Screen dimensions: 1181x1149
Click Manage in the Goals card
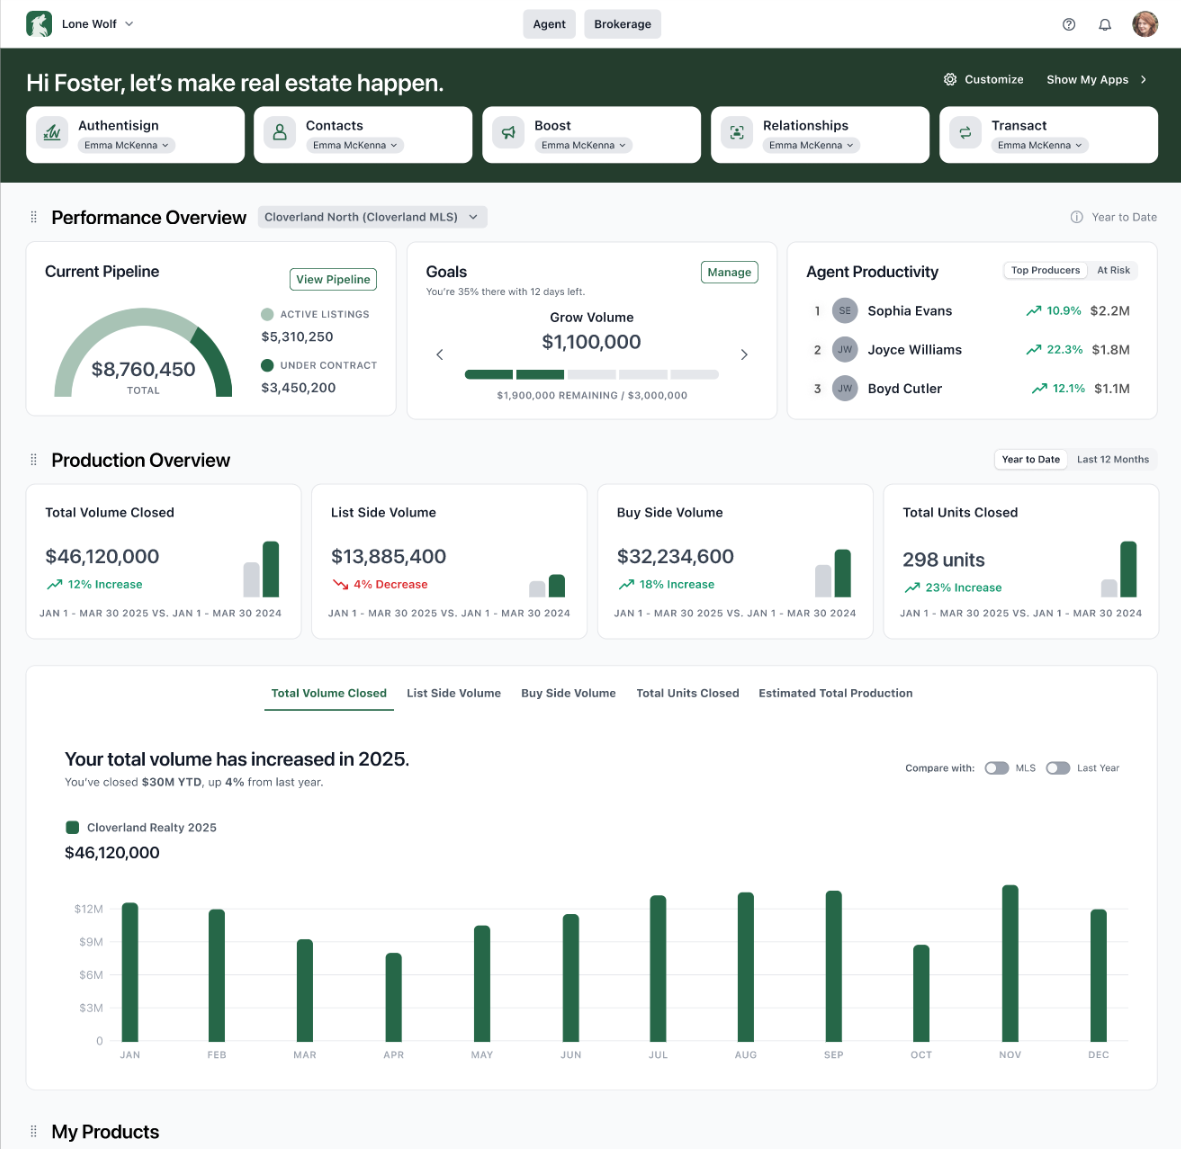(x=729, y=271)
